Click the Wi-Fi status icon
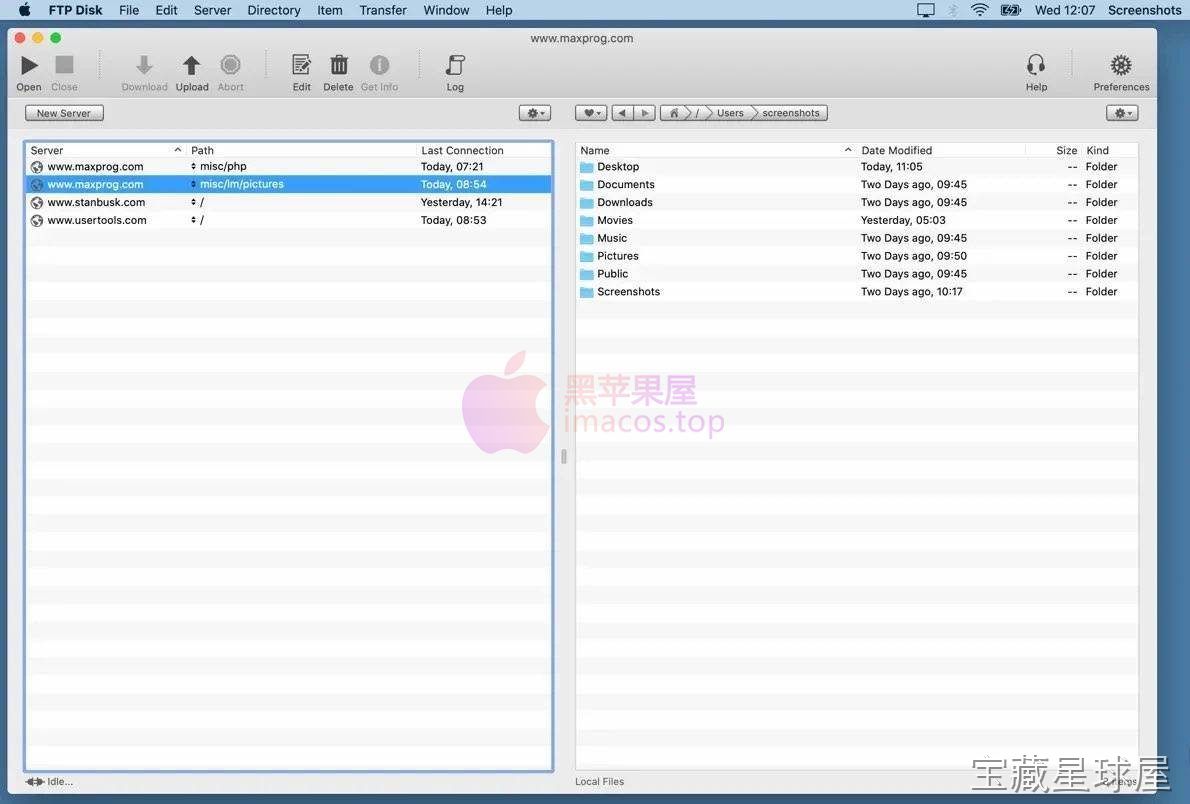The height and width of the screenshot is (804, 1190). click(980, 10)
